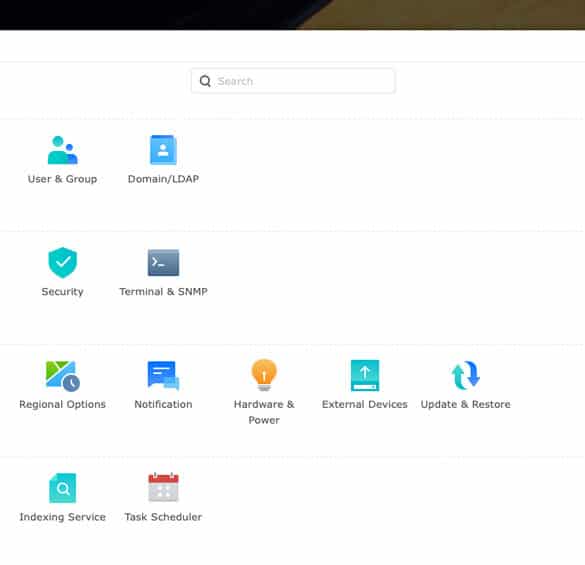Click the "Domain/LDAP" label
Image resolution: width=585 pixels, height=565 pixels.
point(163,179)
